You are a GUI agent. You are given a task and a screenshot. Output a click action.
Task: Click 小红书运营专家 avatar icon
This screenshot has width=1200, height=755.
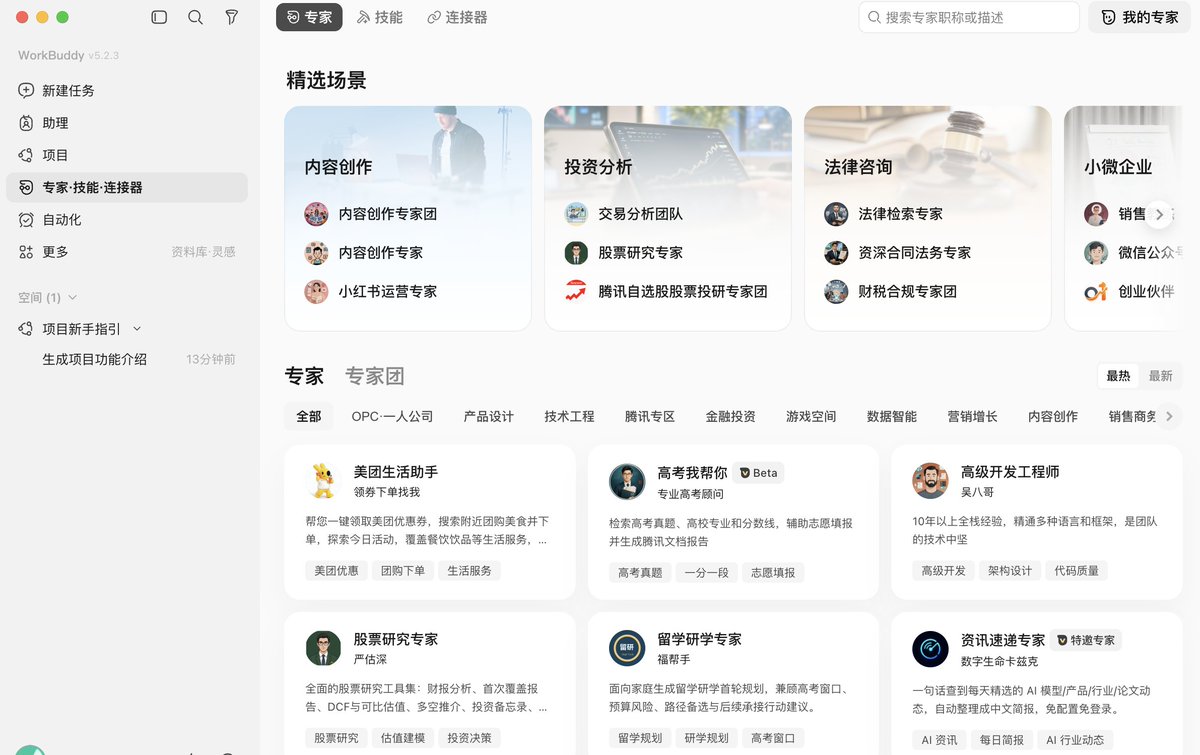pyautogui.click(x=316, y=292)
